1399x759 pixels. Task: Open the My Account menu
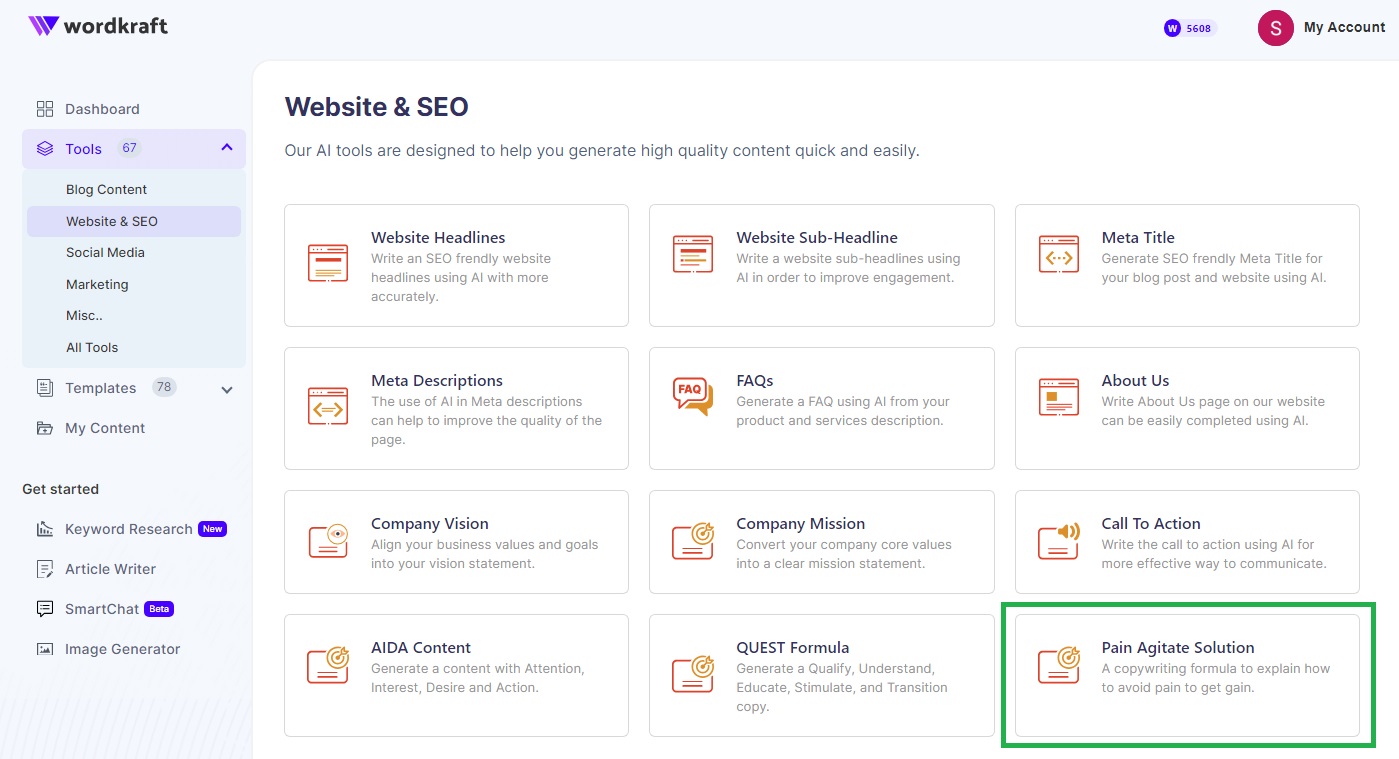point(1321,28)
